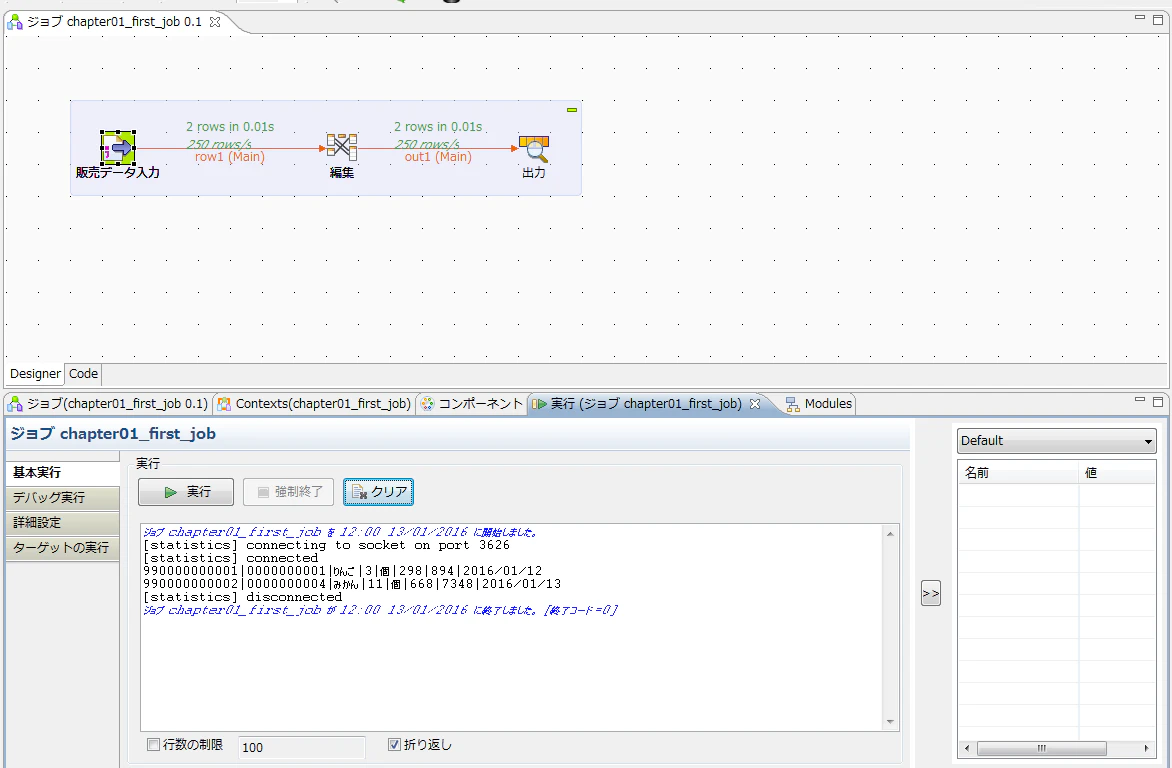Image resolution: width=1172 pixels, height=768 pixels.
Task: Click the クリア clear console button
Action: point(378,492)
